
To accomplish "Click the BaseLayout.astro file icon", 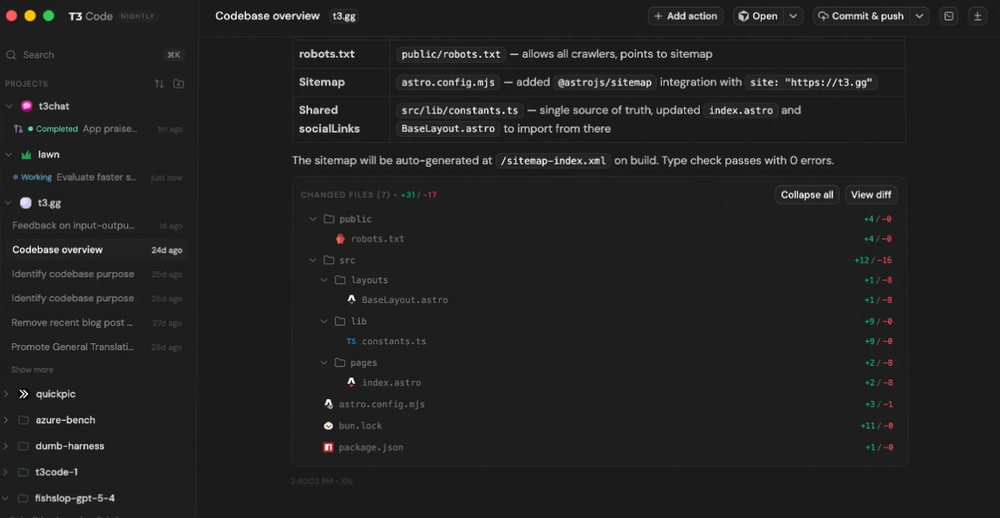I will [351, 300].
